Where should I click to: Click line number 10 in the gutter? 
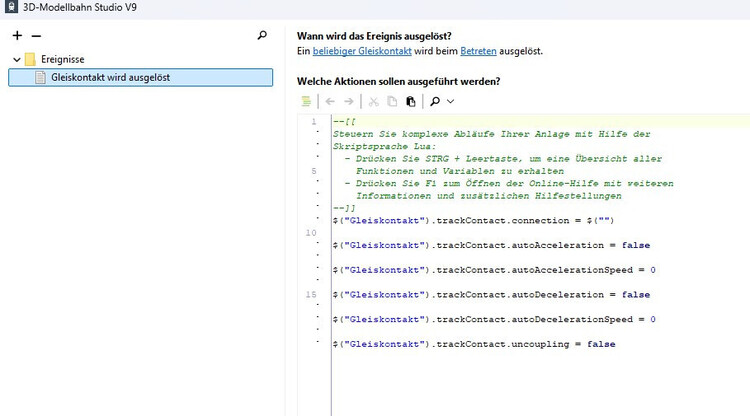pos(312,232)
